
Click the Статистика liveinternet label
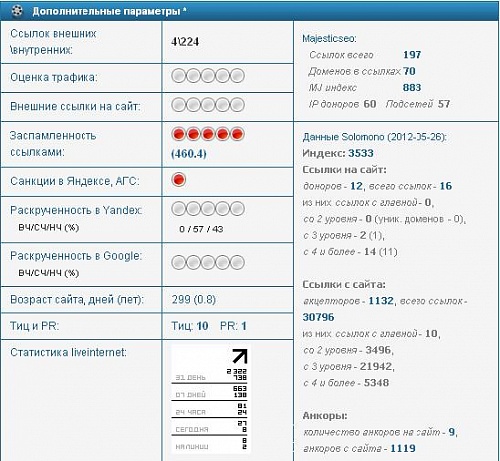pyautogui.click(x=68, y=352)
